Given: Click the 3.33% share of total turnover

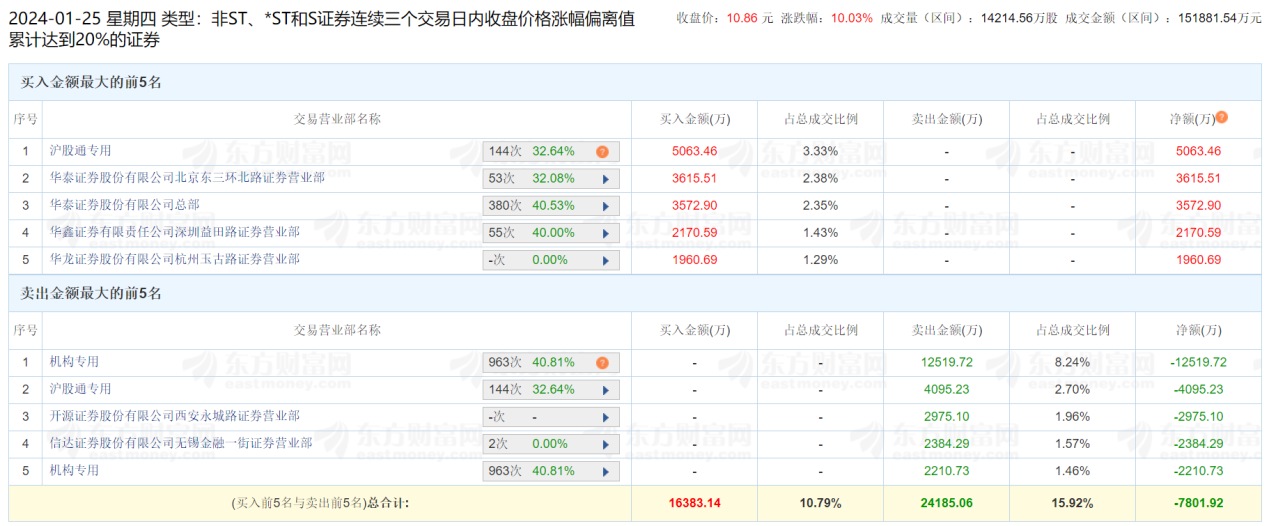Looking at the screenshot, I should (820, 152).
